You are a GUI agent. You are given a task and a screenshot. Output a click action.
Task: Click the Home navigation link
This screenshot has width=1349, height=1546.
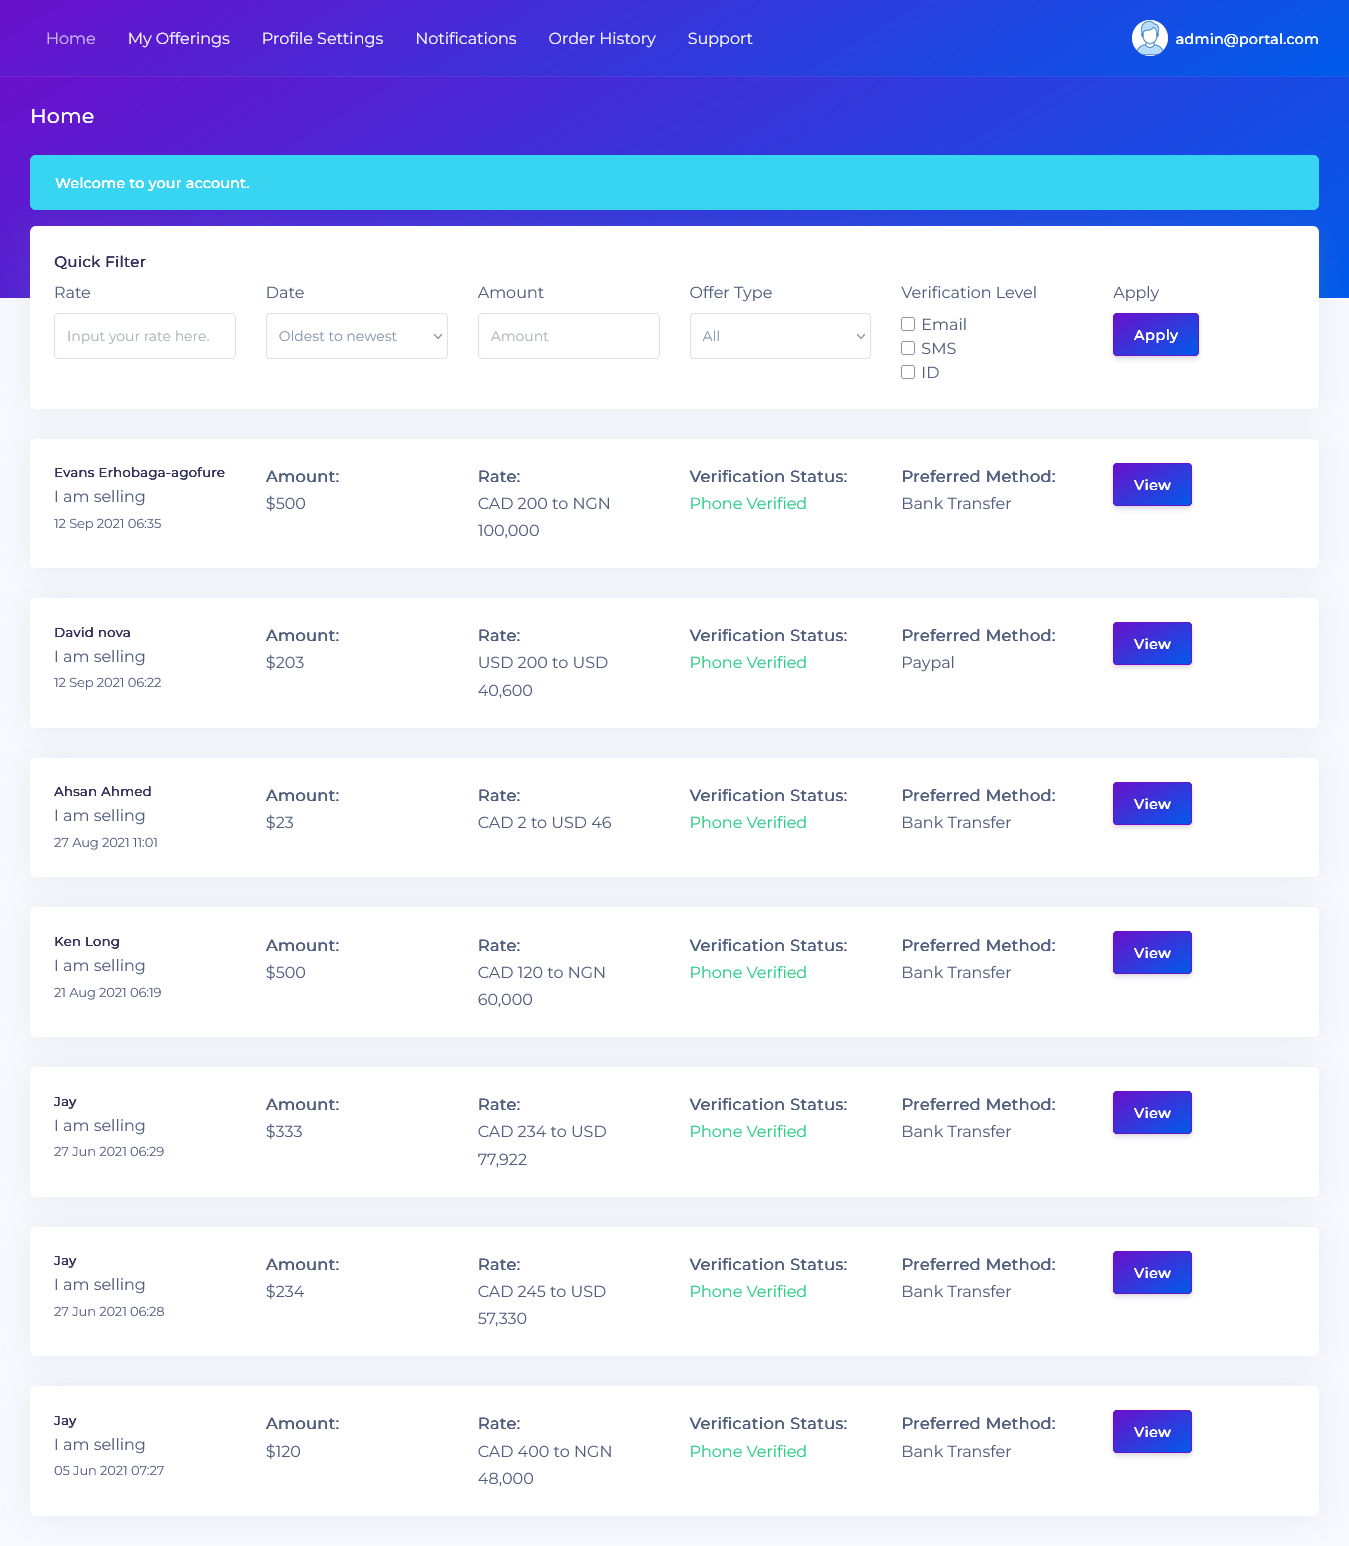point(71,38)
